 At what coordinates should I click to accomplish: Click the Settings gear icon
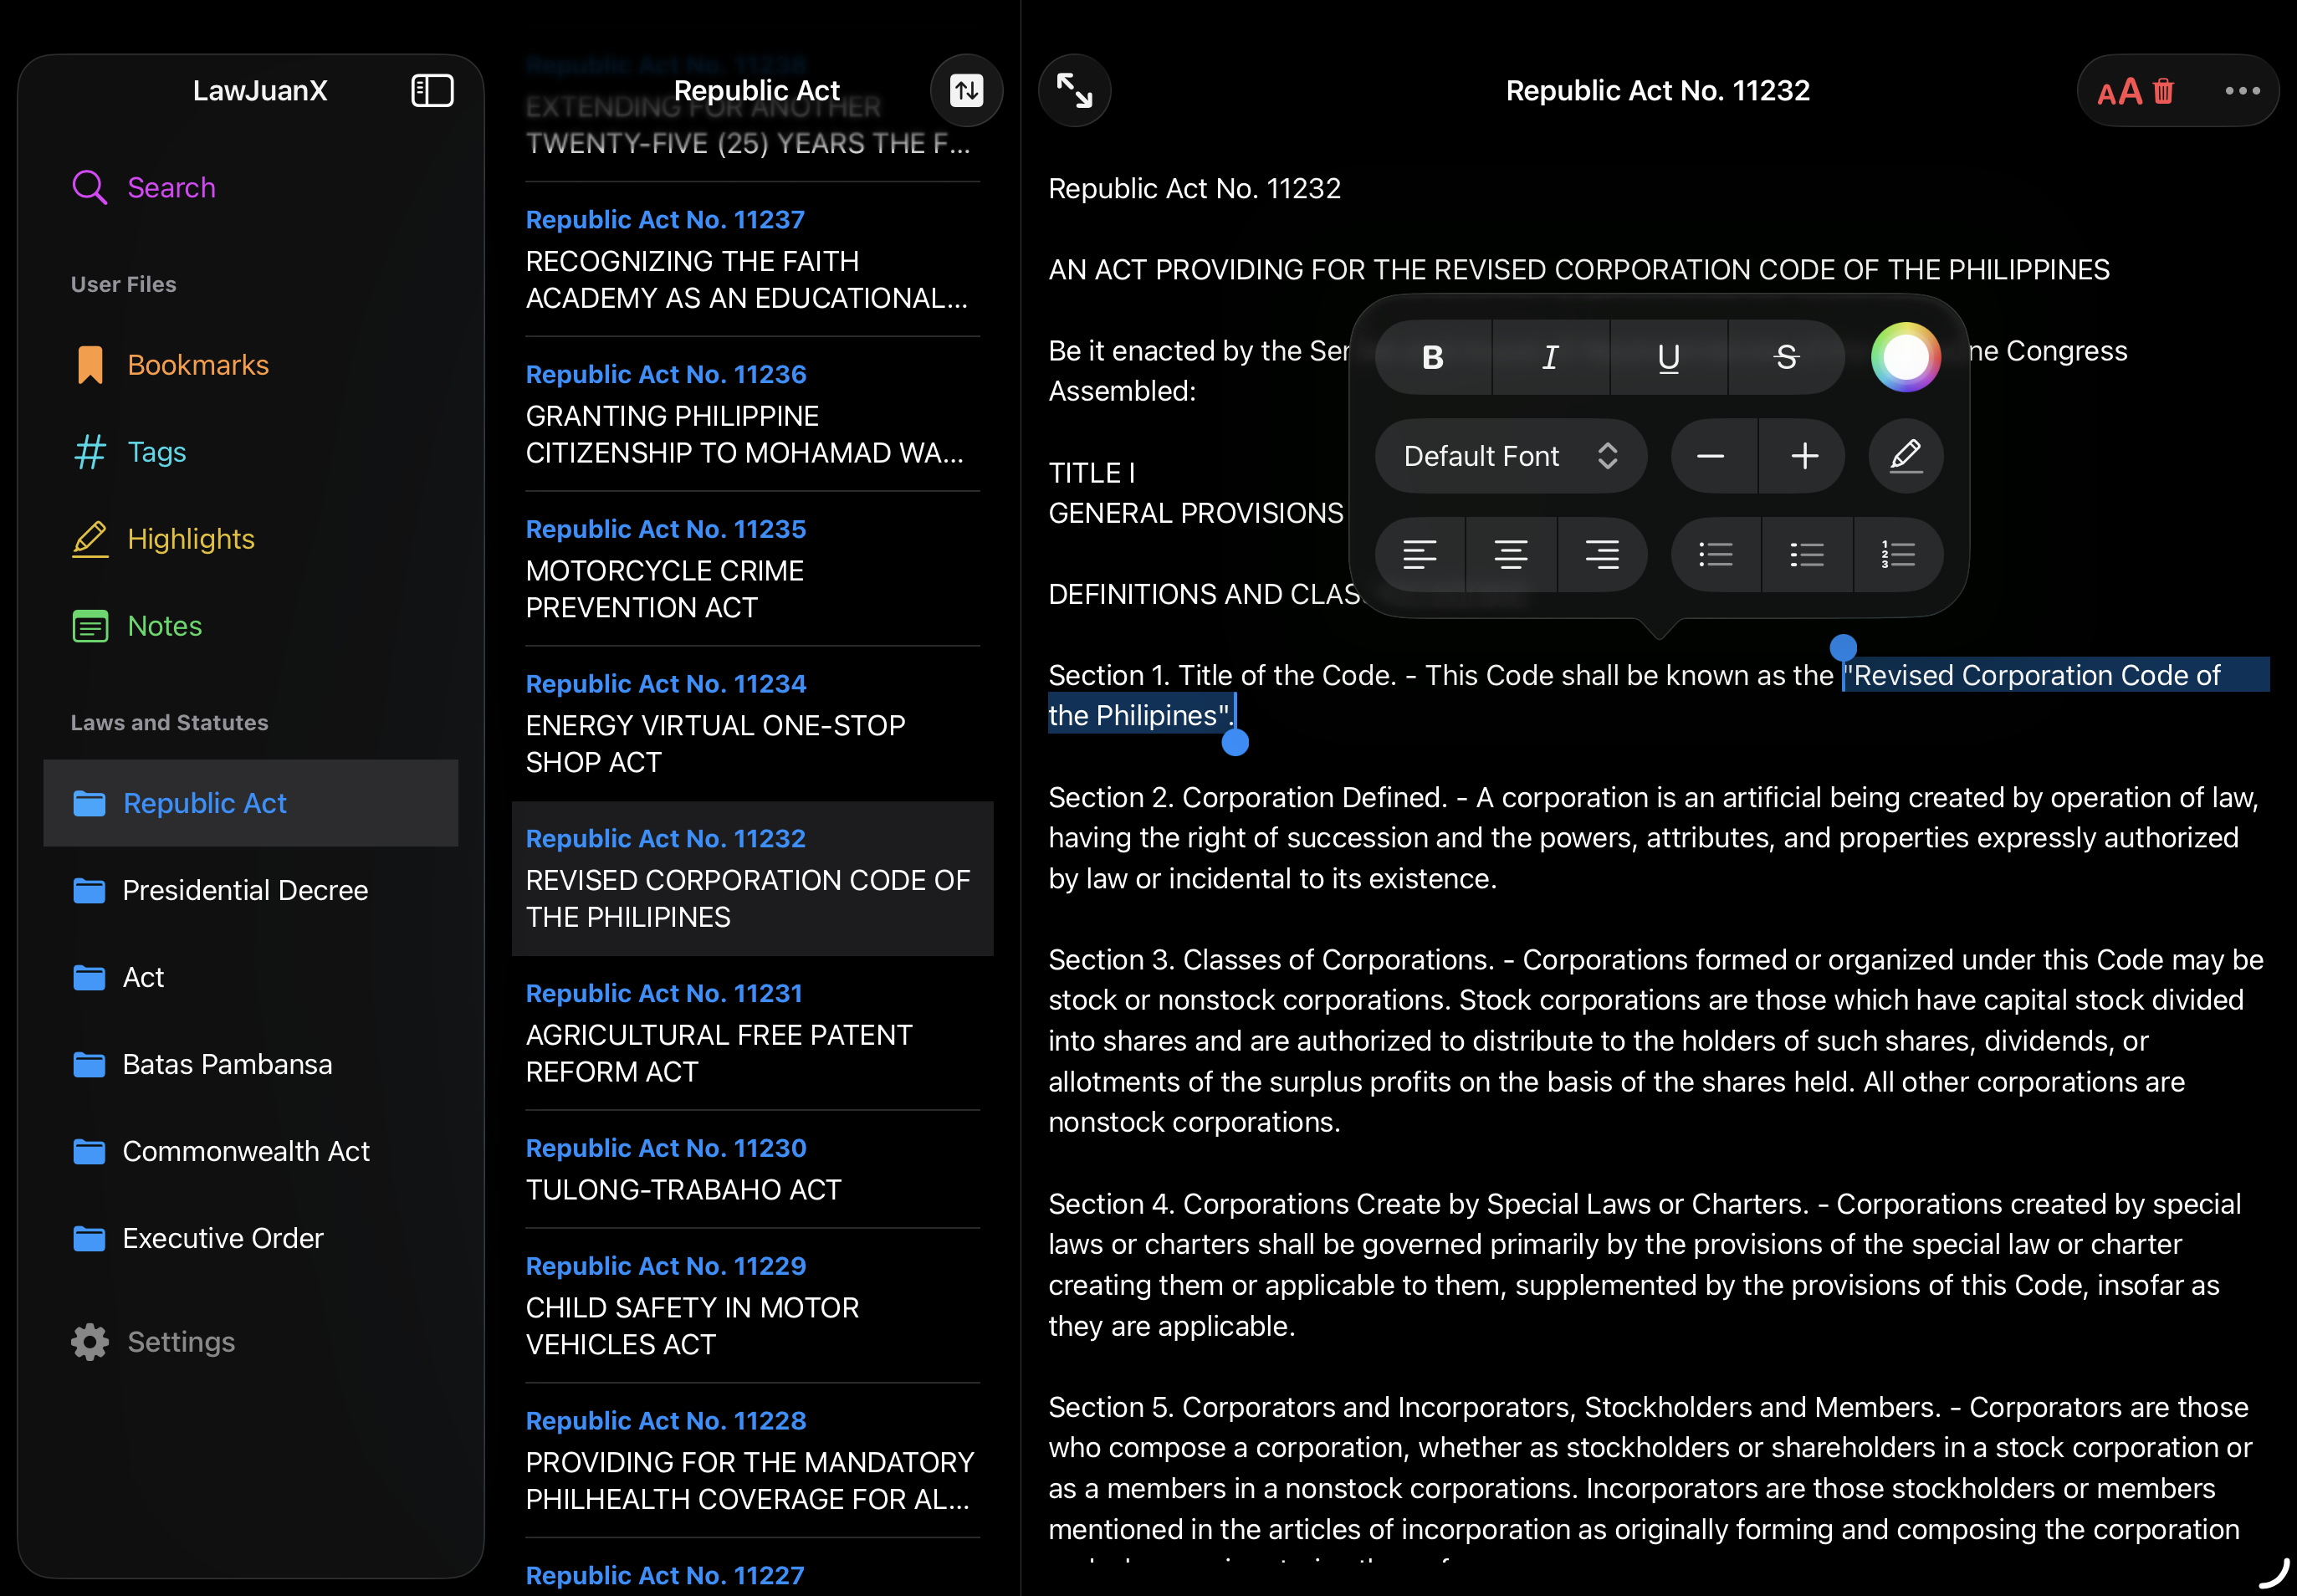pyautogui.click(x=90, y=1342)
